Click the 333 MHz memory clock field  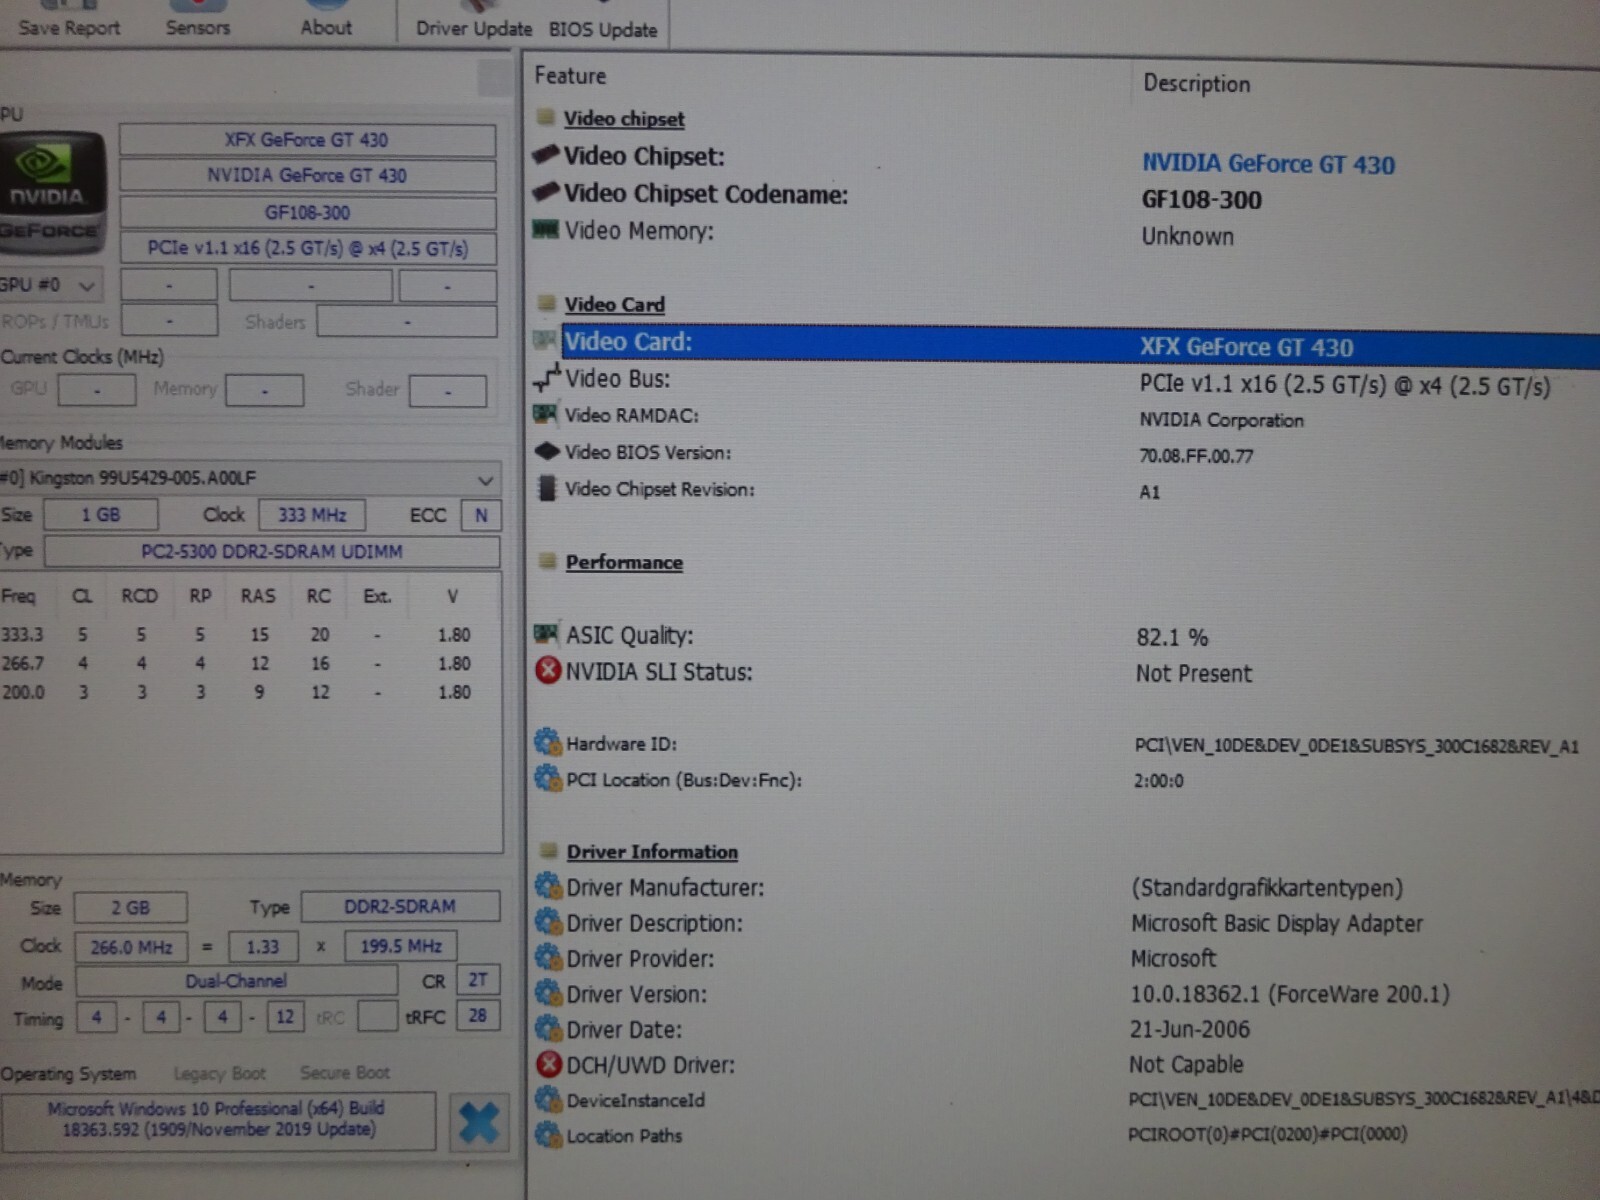pos(312,515)
